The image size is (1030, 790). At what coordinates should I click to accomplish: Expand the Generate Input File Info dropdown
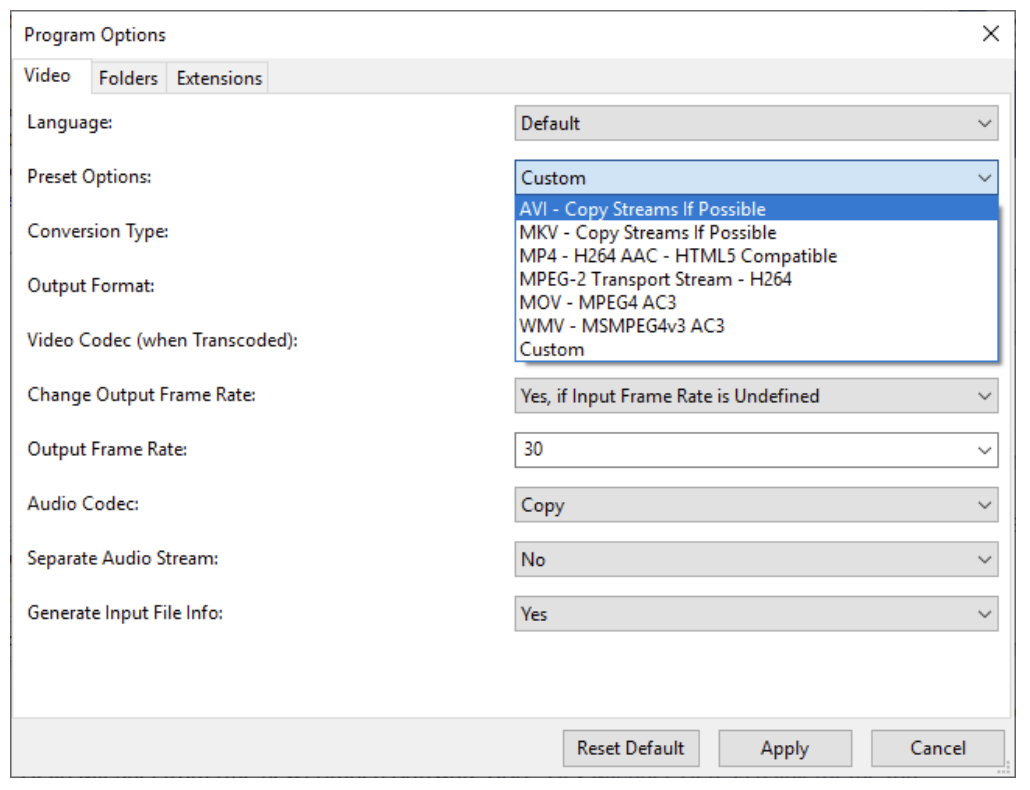(756, 614)
